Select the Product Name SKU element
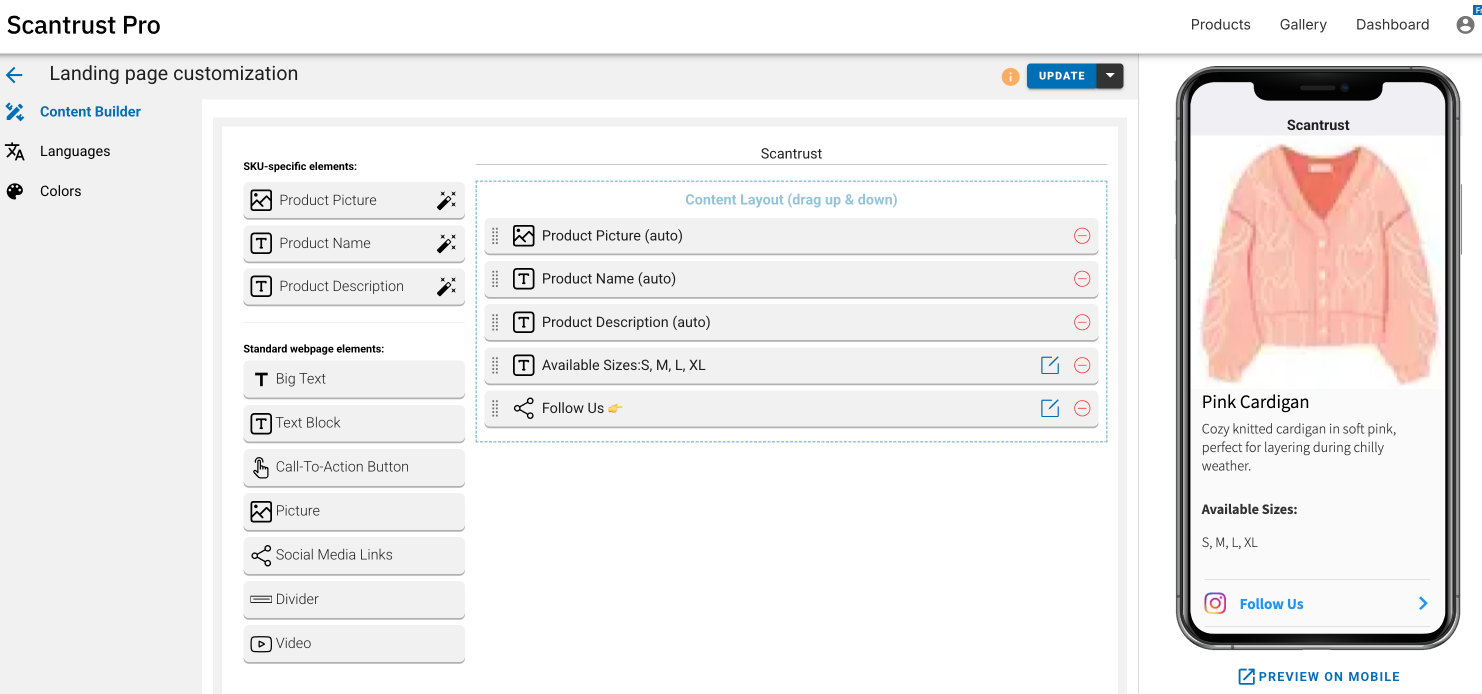This screenshot has width=1482, height=694. (x=354, y=243)
